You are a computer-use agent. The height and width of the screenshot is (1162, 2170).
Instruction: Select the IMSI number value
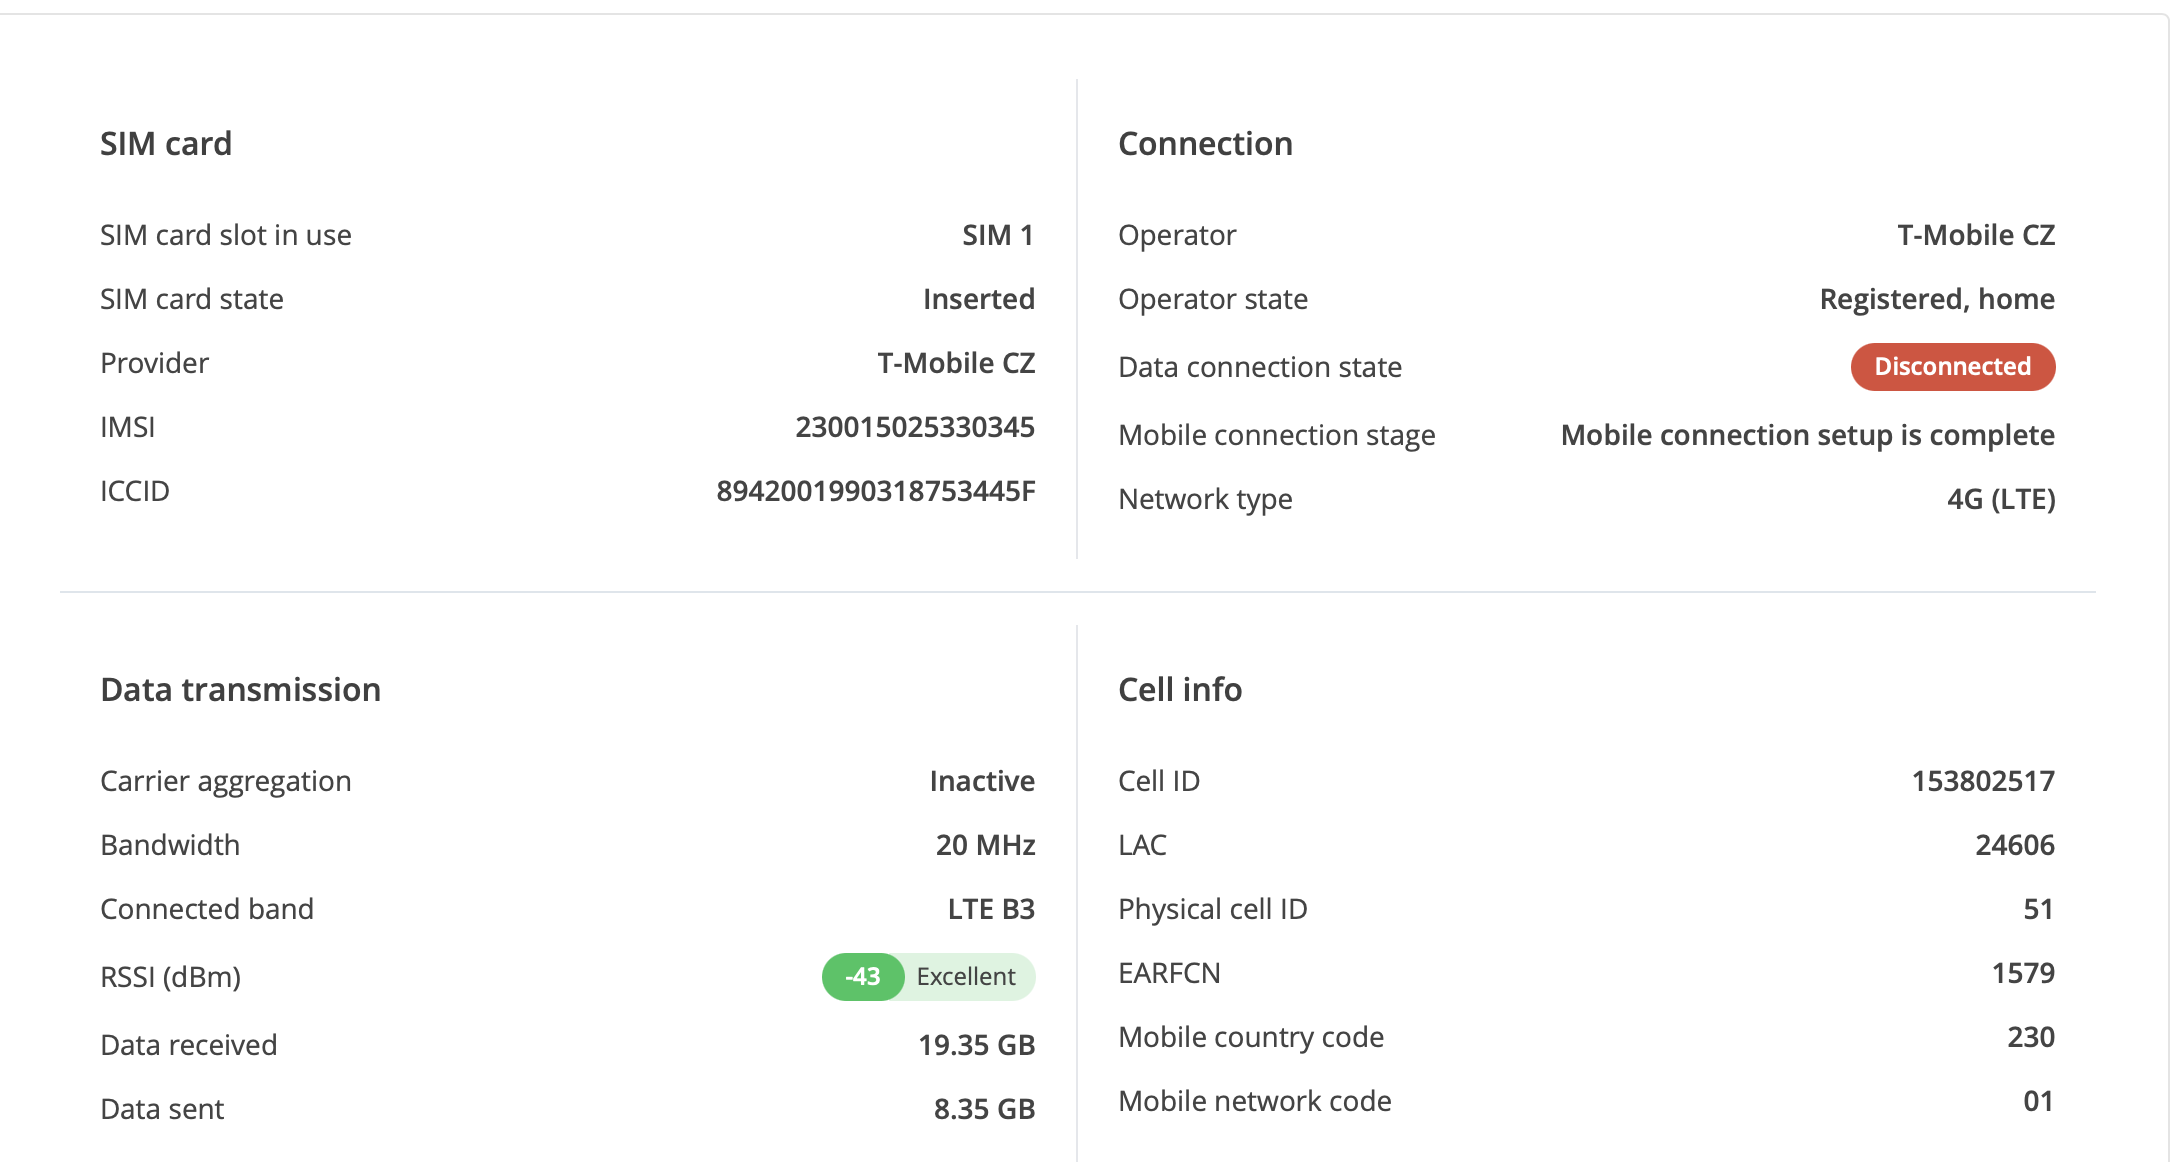pyautogui.click(x=914, y=428)
